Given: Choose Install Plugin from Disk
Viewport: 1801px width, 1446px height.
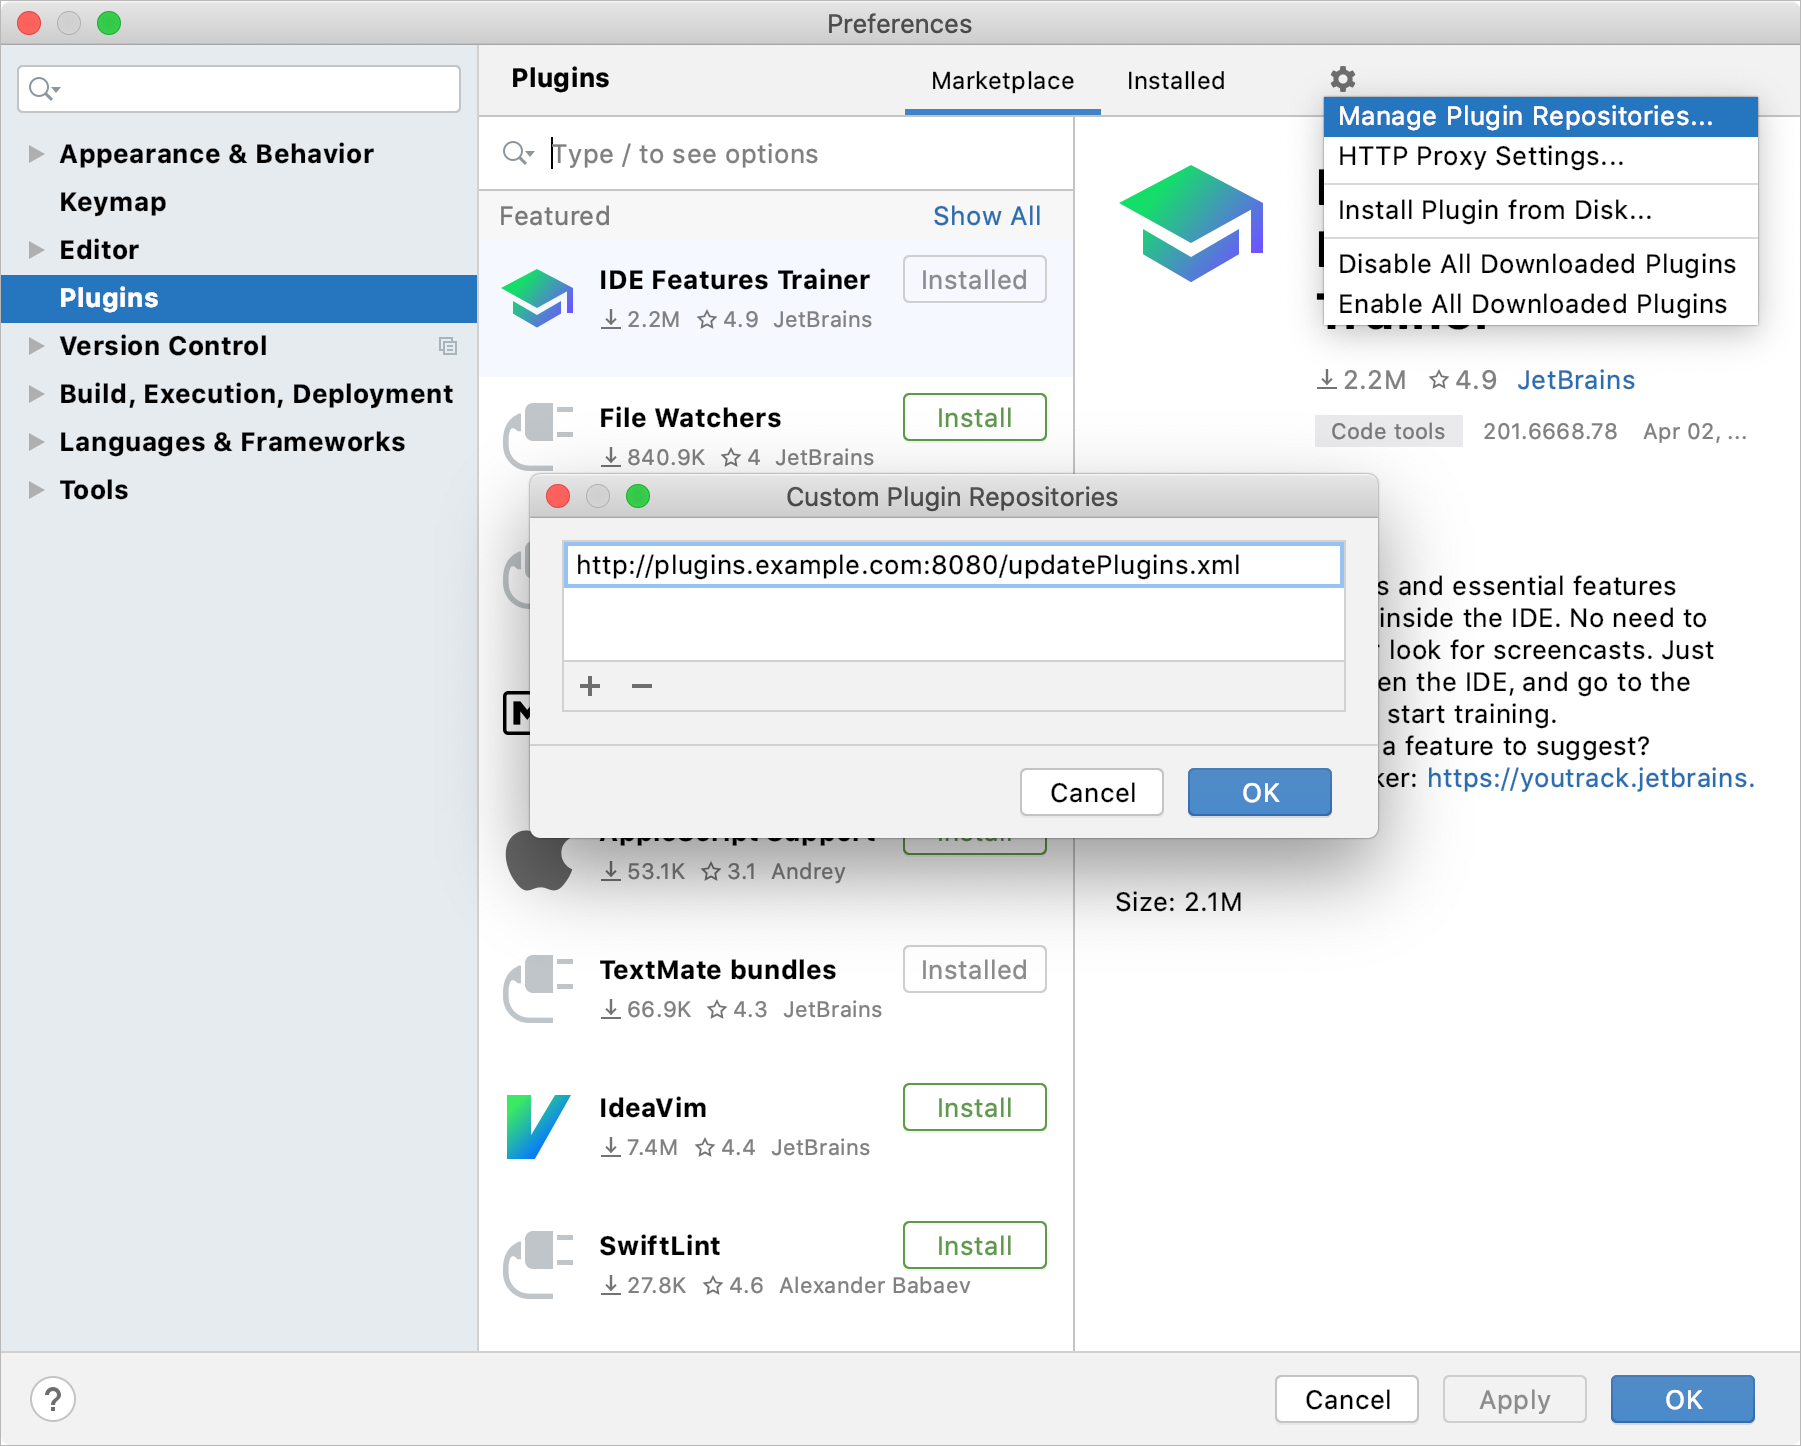Looking at the screenshot, I should point(1540,210).
